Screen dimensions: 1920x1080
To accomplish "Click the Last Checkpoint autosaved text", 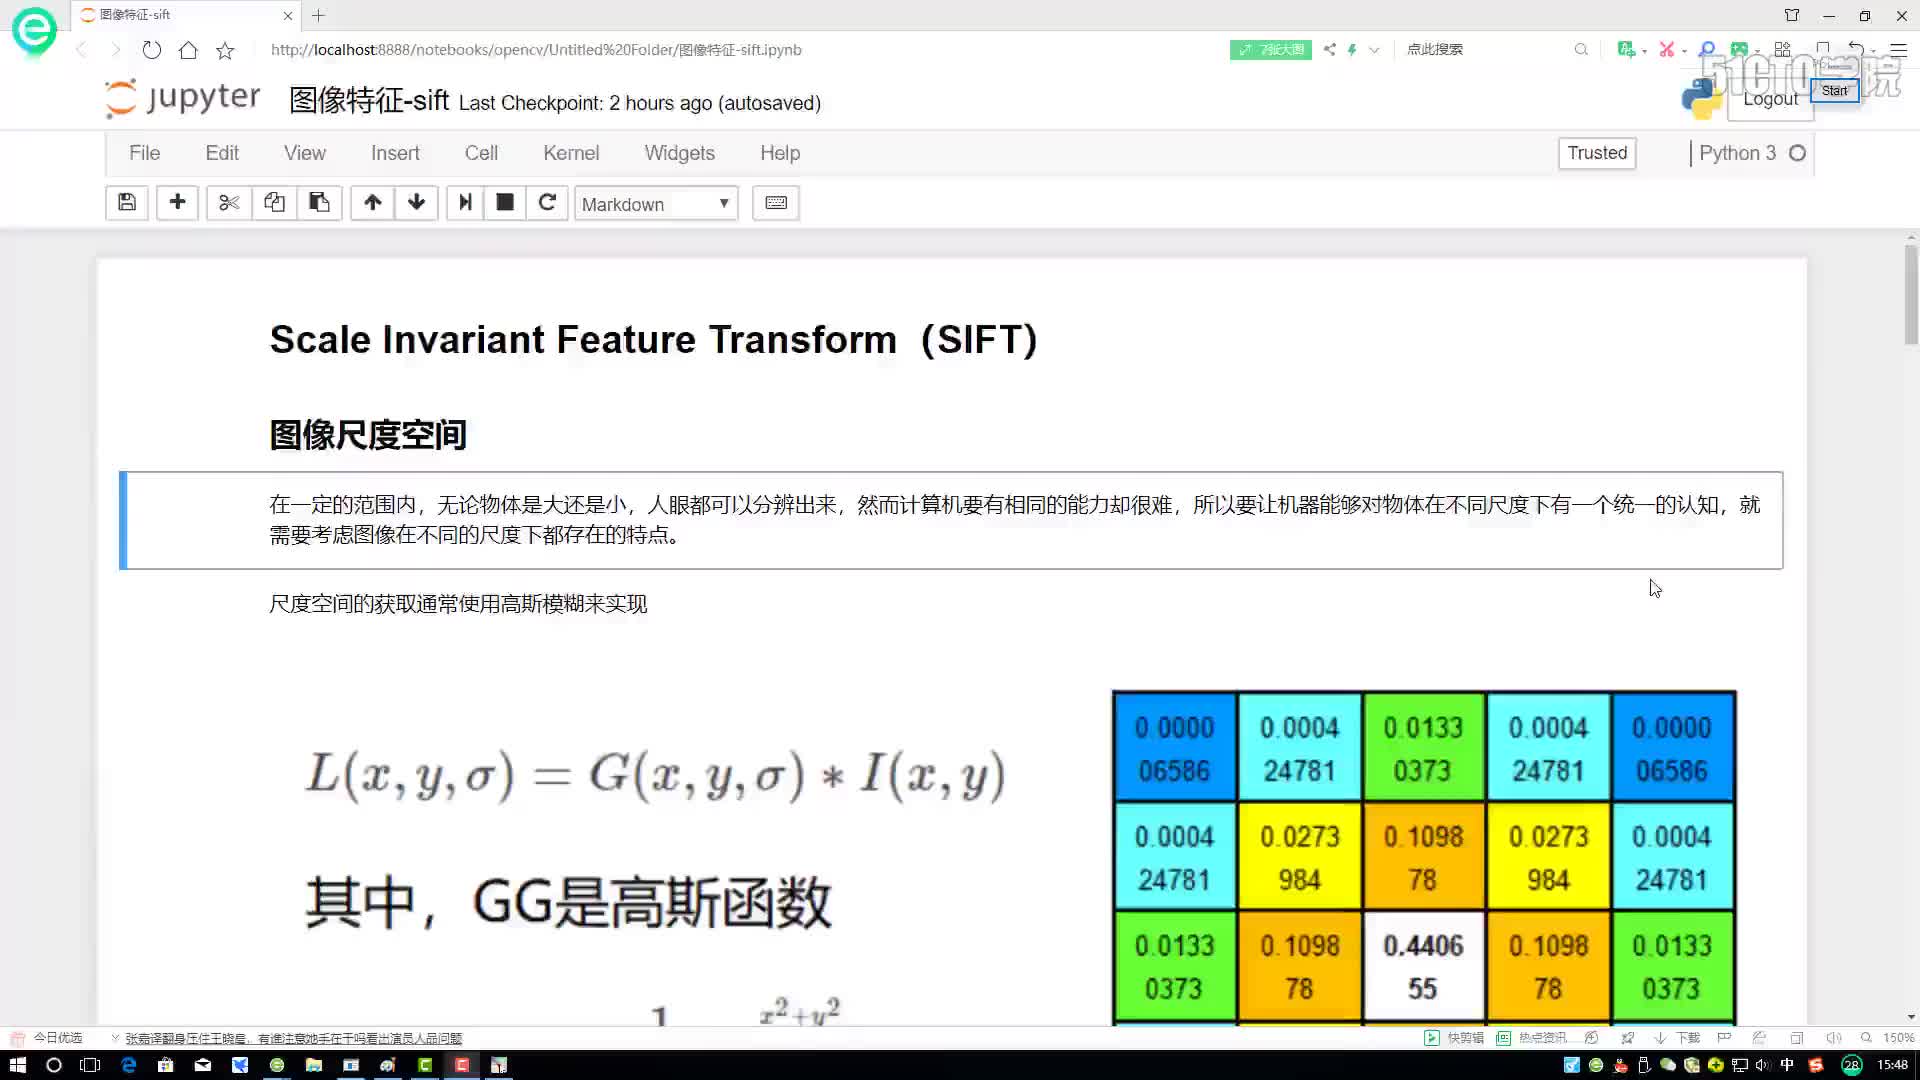I will (640, 103).
